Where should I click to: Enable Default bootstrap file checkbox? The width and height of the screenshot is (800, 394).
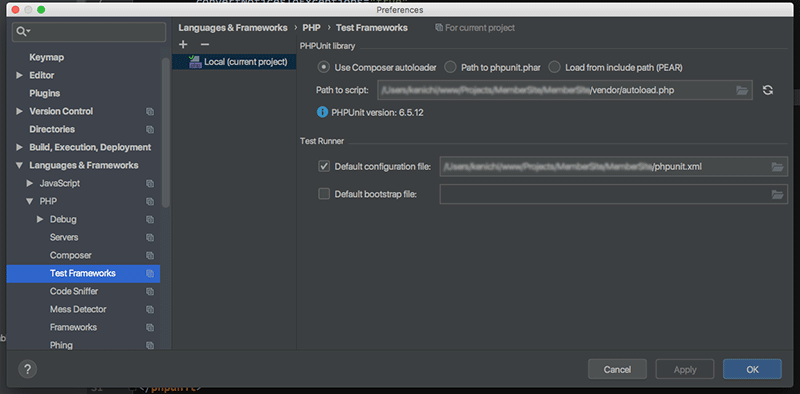pos(324,193)
